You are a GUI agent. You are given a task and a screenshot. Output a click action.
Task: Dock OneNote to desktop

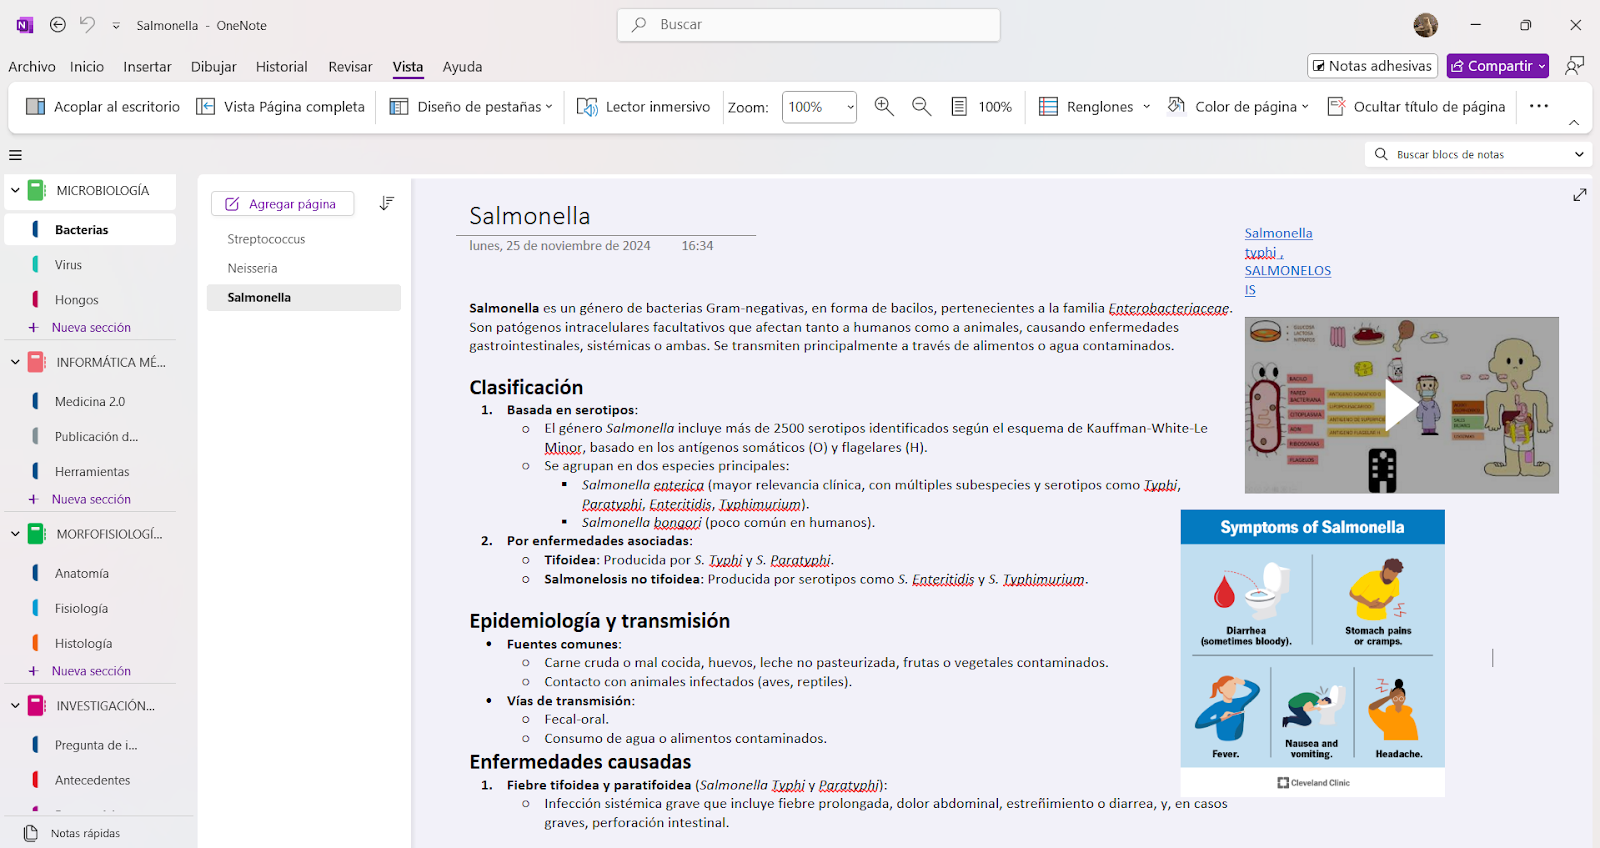coord(103,106)
